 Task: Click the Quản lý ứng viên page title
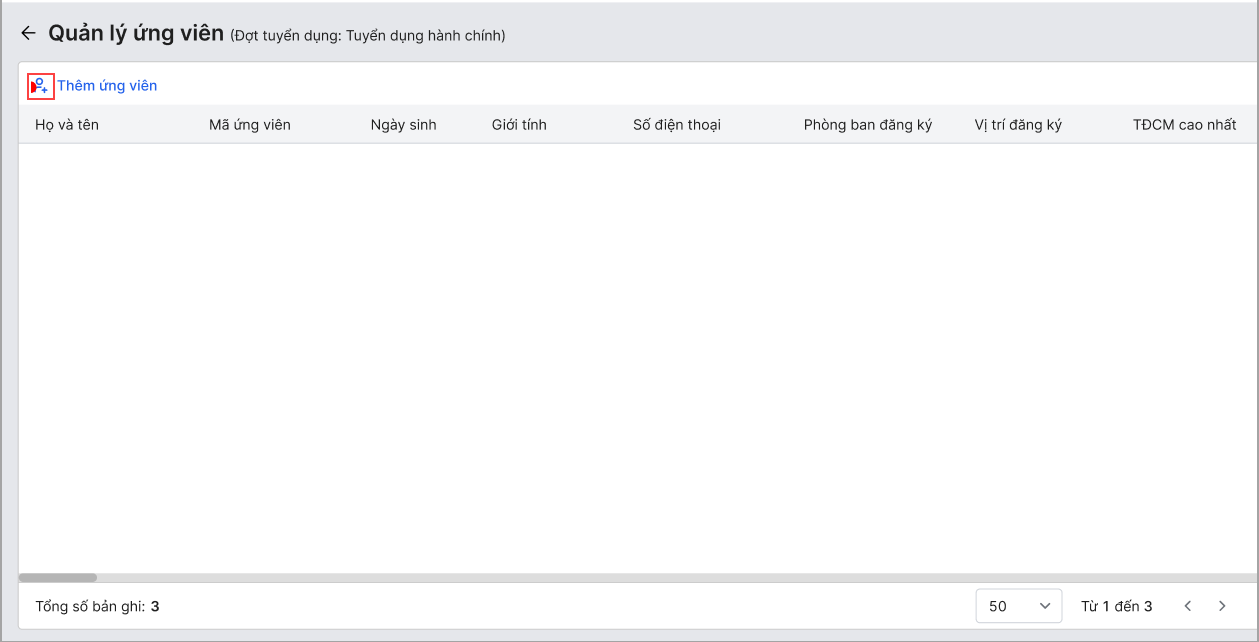tap(136, 34)
